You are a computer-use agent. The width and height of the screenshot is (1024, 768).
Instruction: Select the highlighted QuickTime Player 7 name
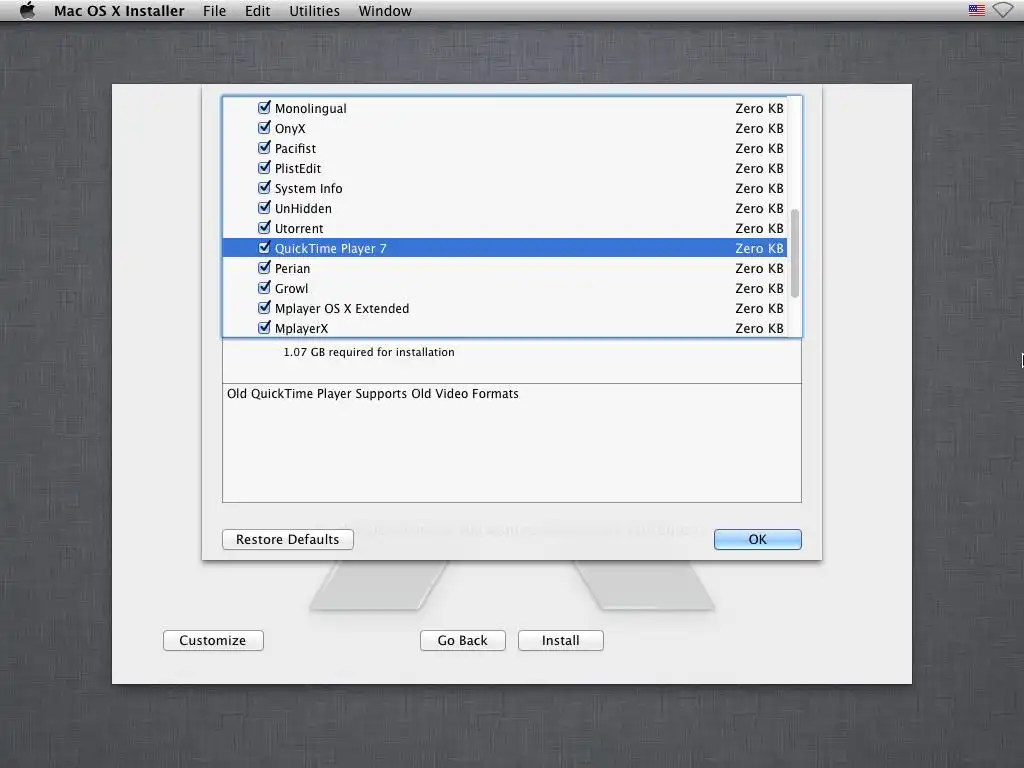click(330, 248)
